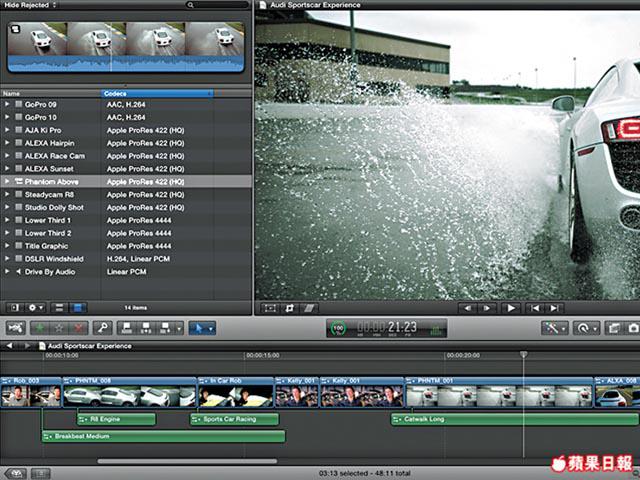
Task: Click the browser search field
Action: (217, 5)
